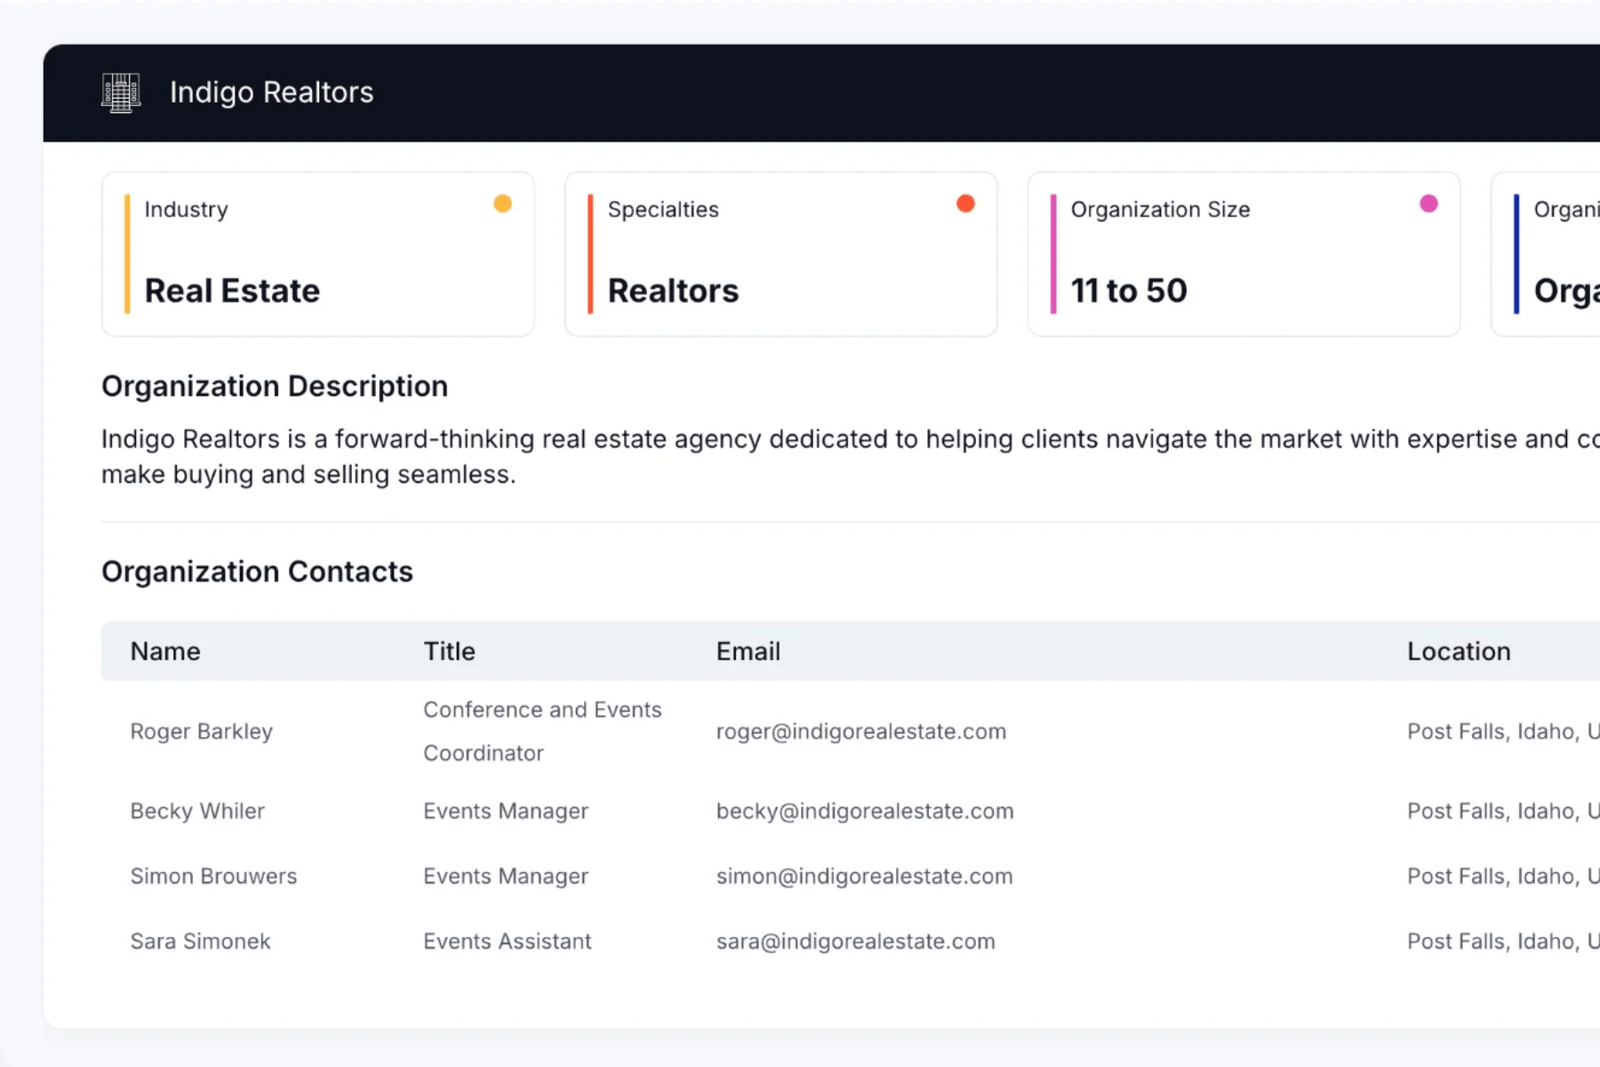Click the pink dot on Organization Size card

[x=1428, y=204]
